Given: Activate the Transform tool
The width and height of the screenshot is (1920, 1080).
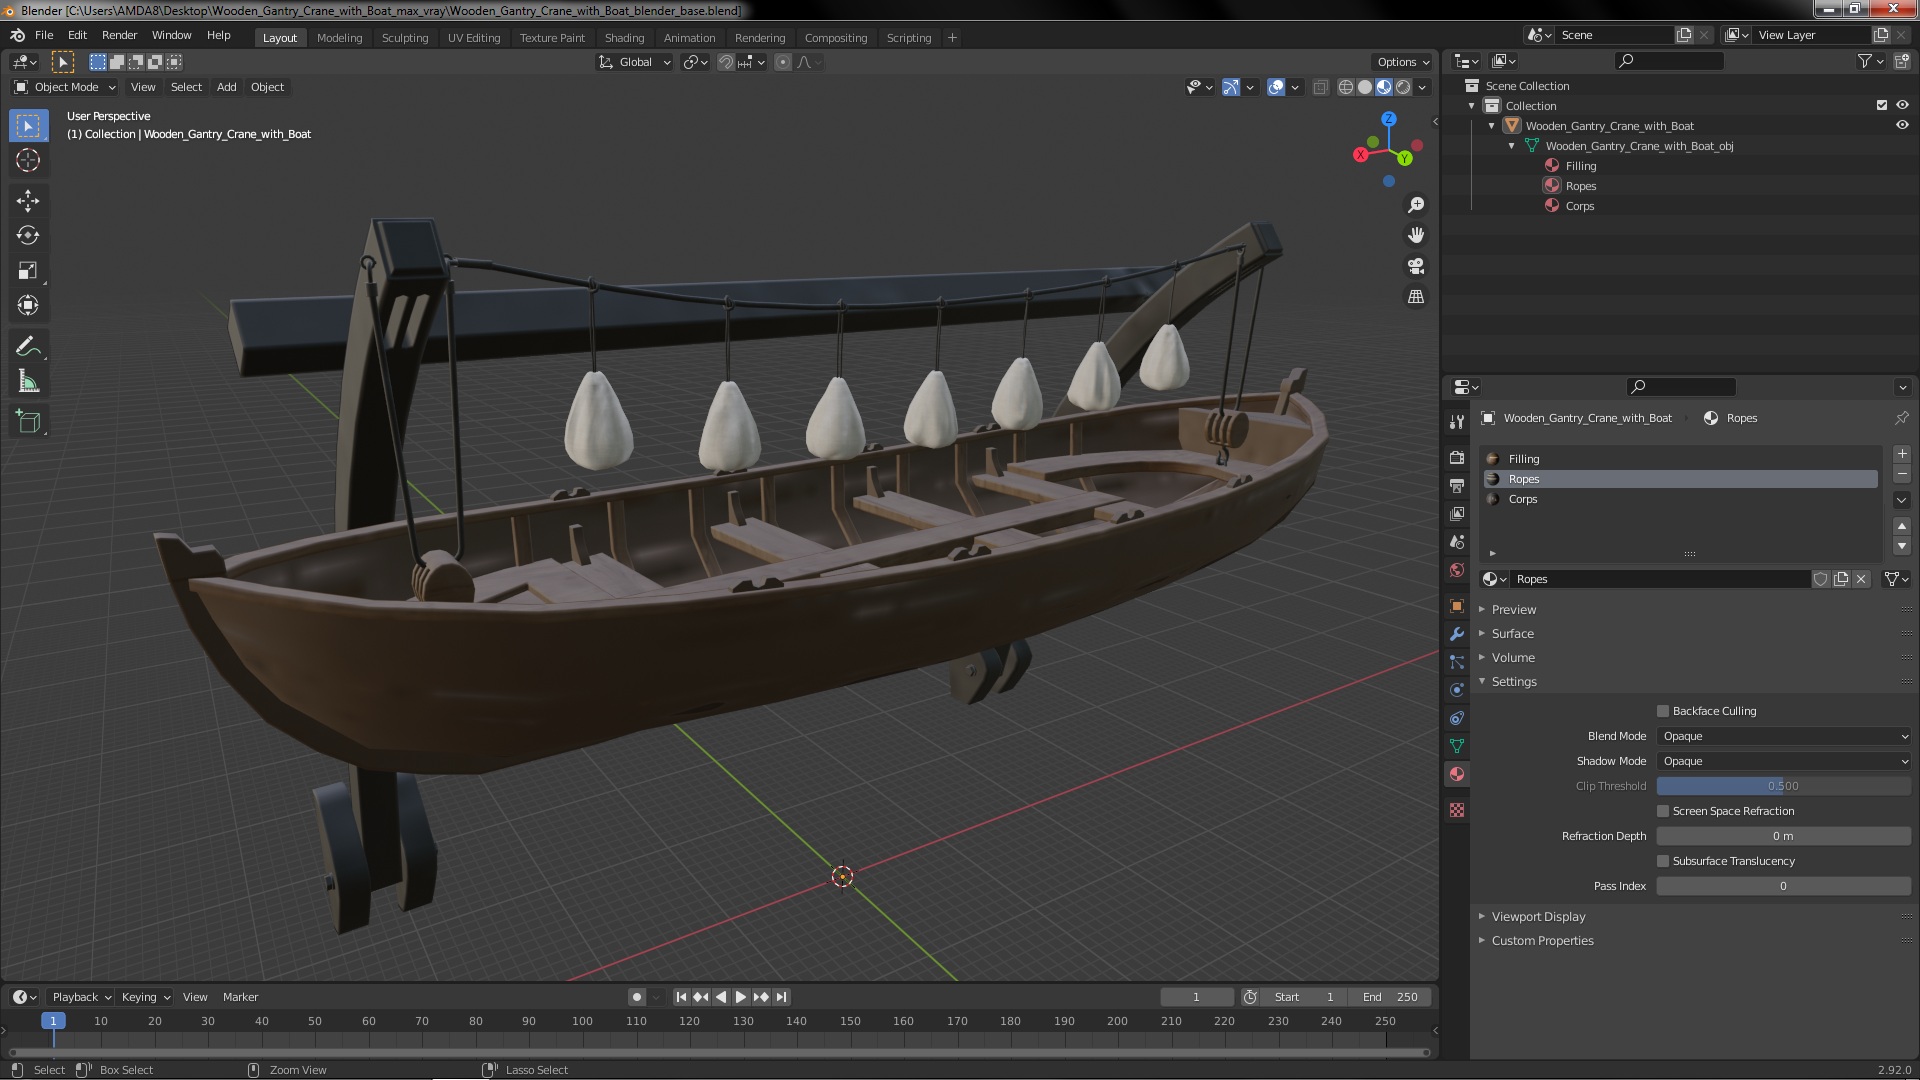Looking at the screenshot, I should [x=28, y=305].
